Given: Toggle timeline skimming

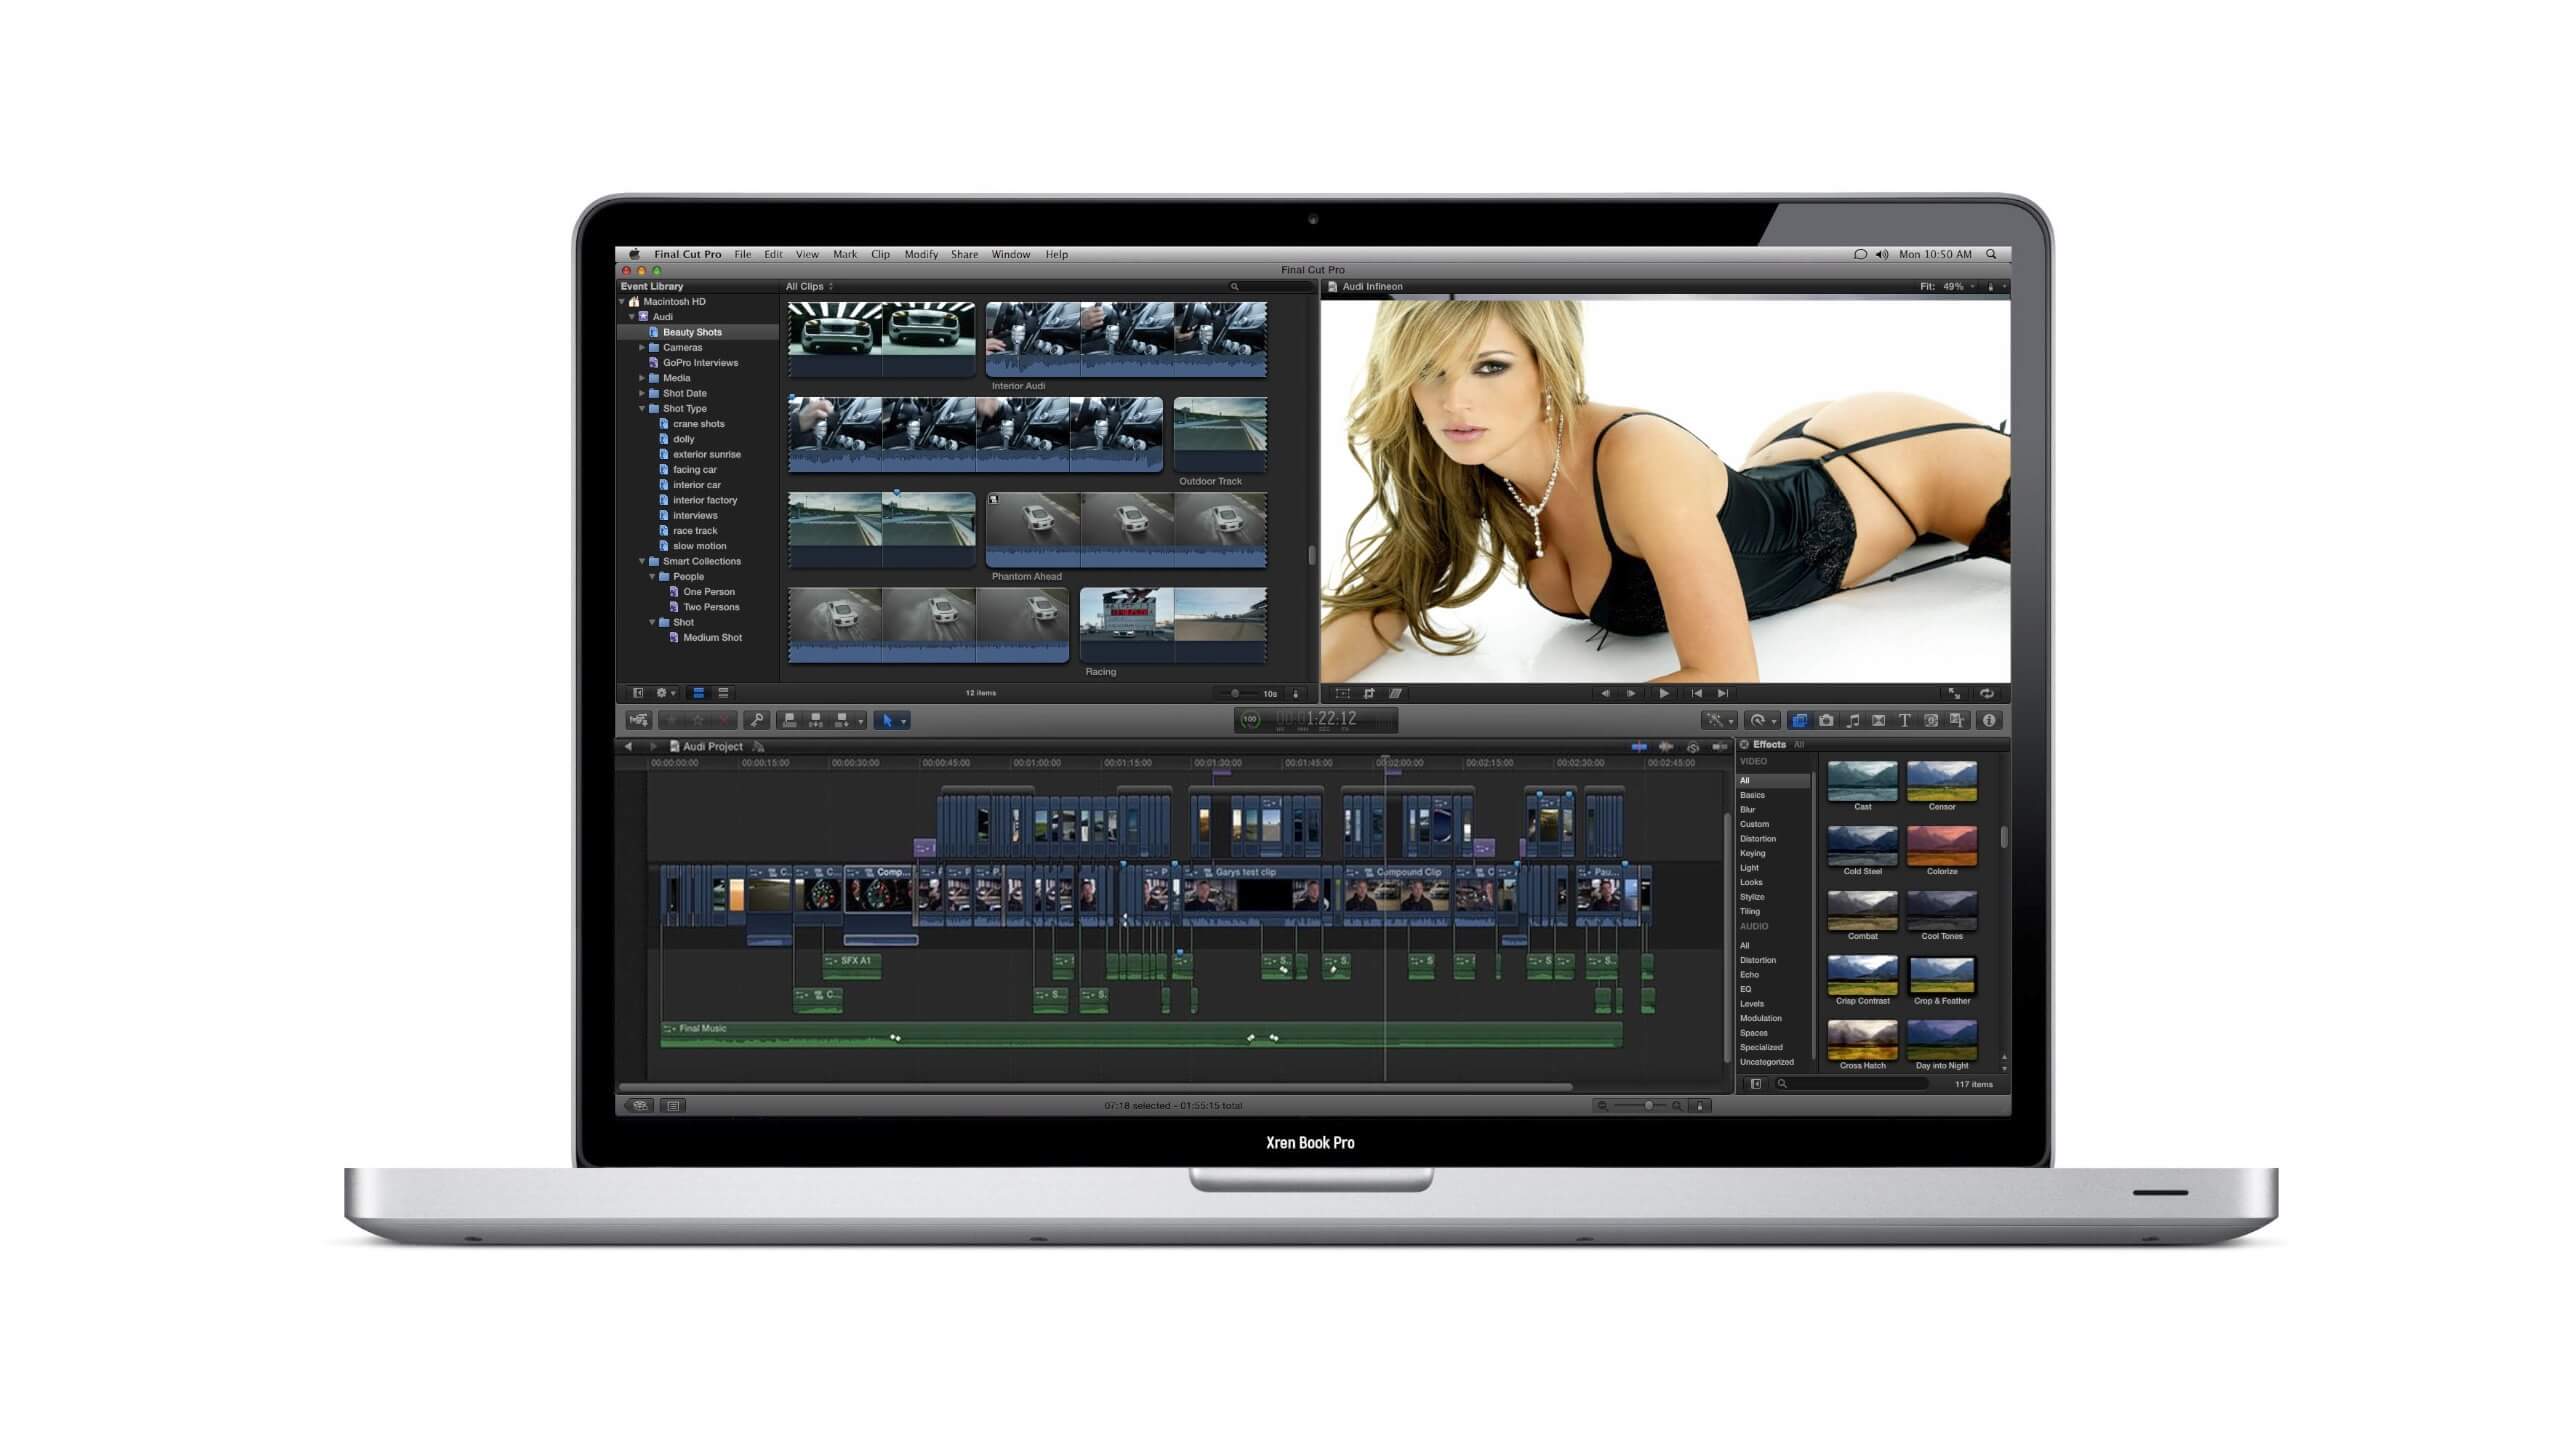Looking at the screenshot, I should [1639, 747].
